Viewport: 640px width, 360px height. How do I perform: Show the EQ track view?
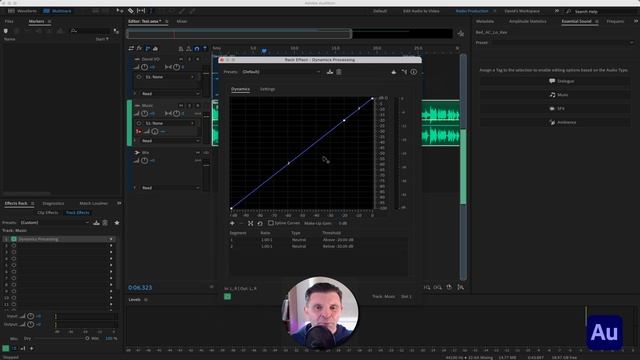point(156,48)
